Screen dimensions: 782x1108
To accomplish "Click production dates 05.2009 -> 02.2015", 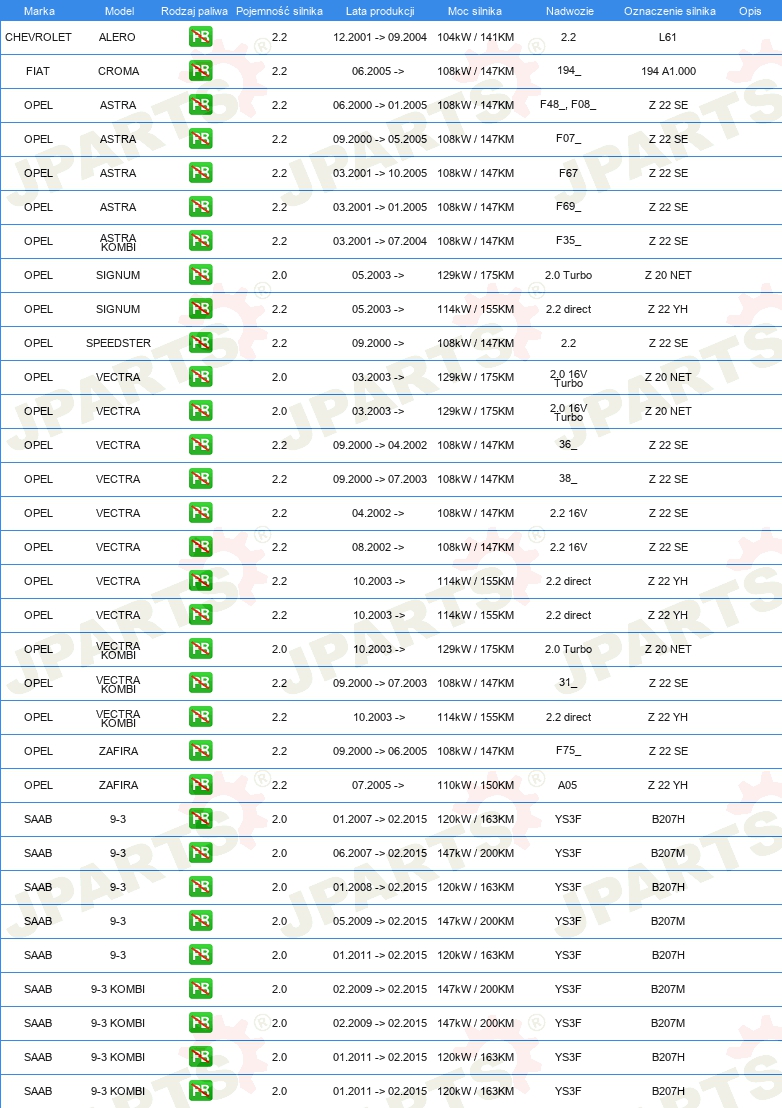I will pos(380,921).
